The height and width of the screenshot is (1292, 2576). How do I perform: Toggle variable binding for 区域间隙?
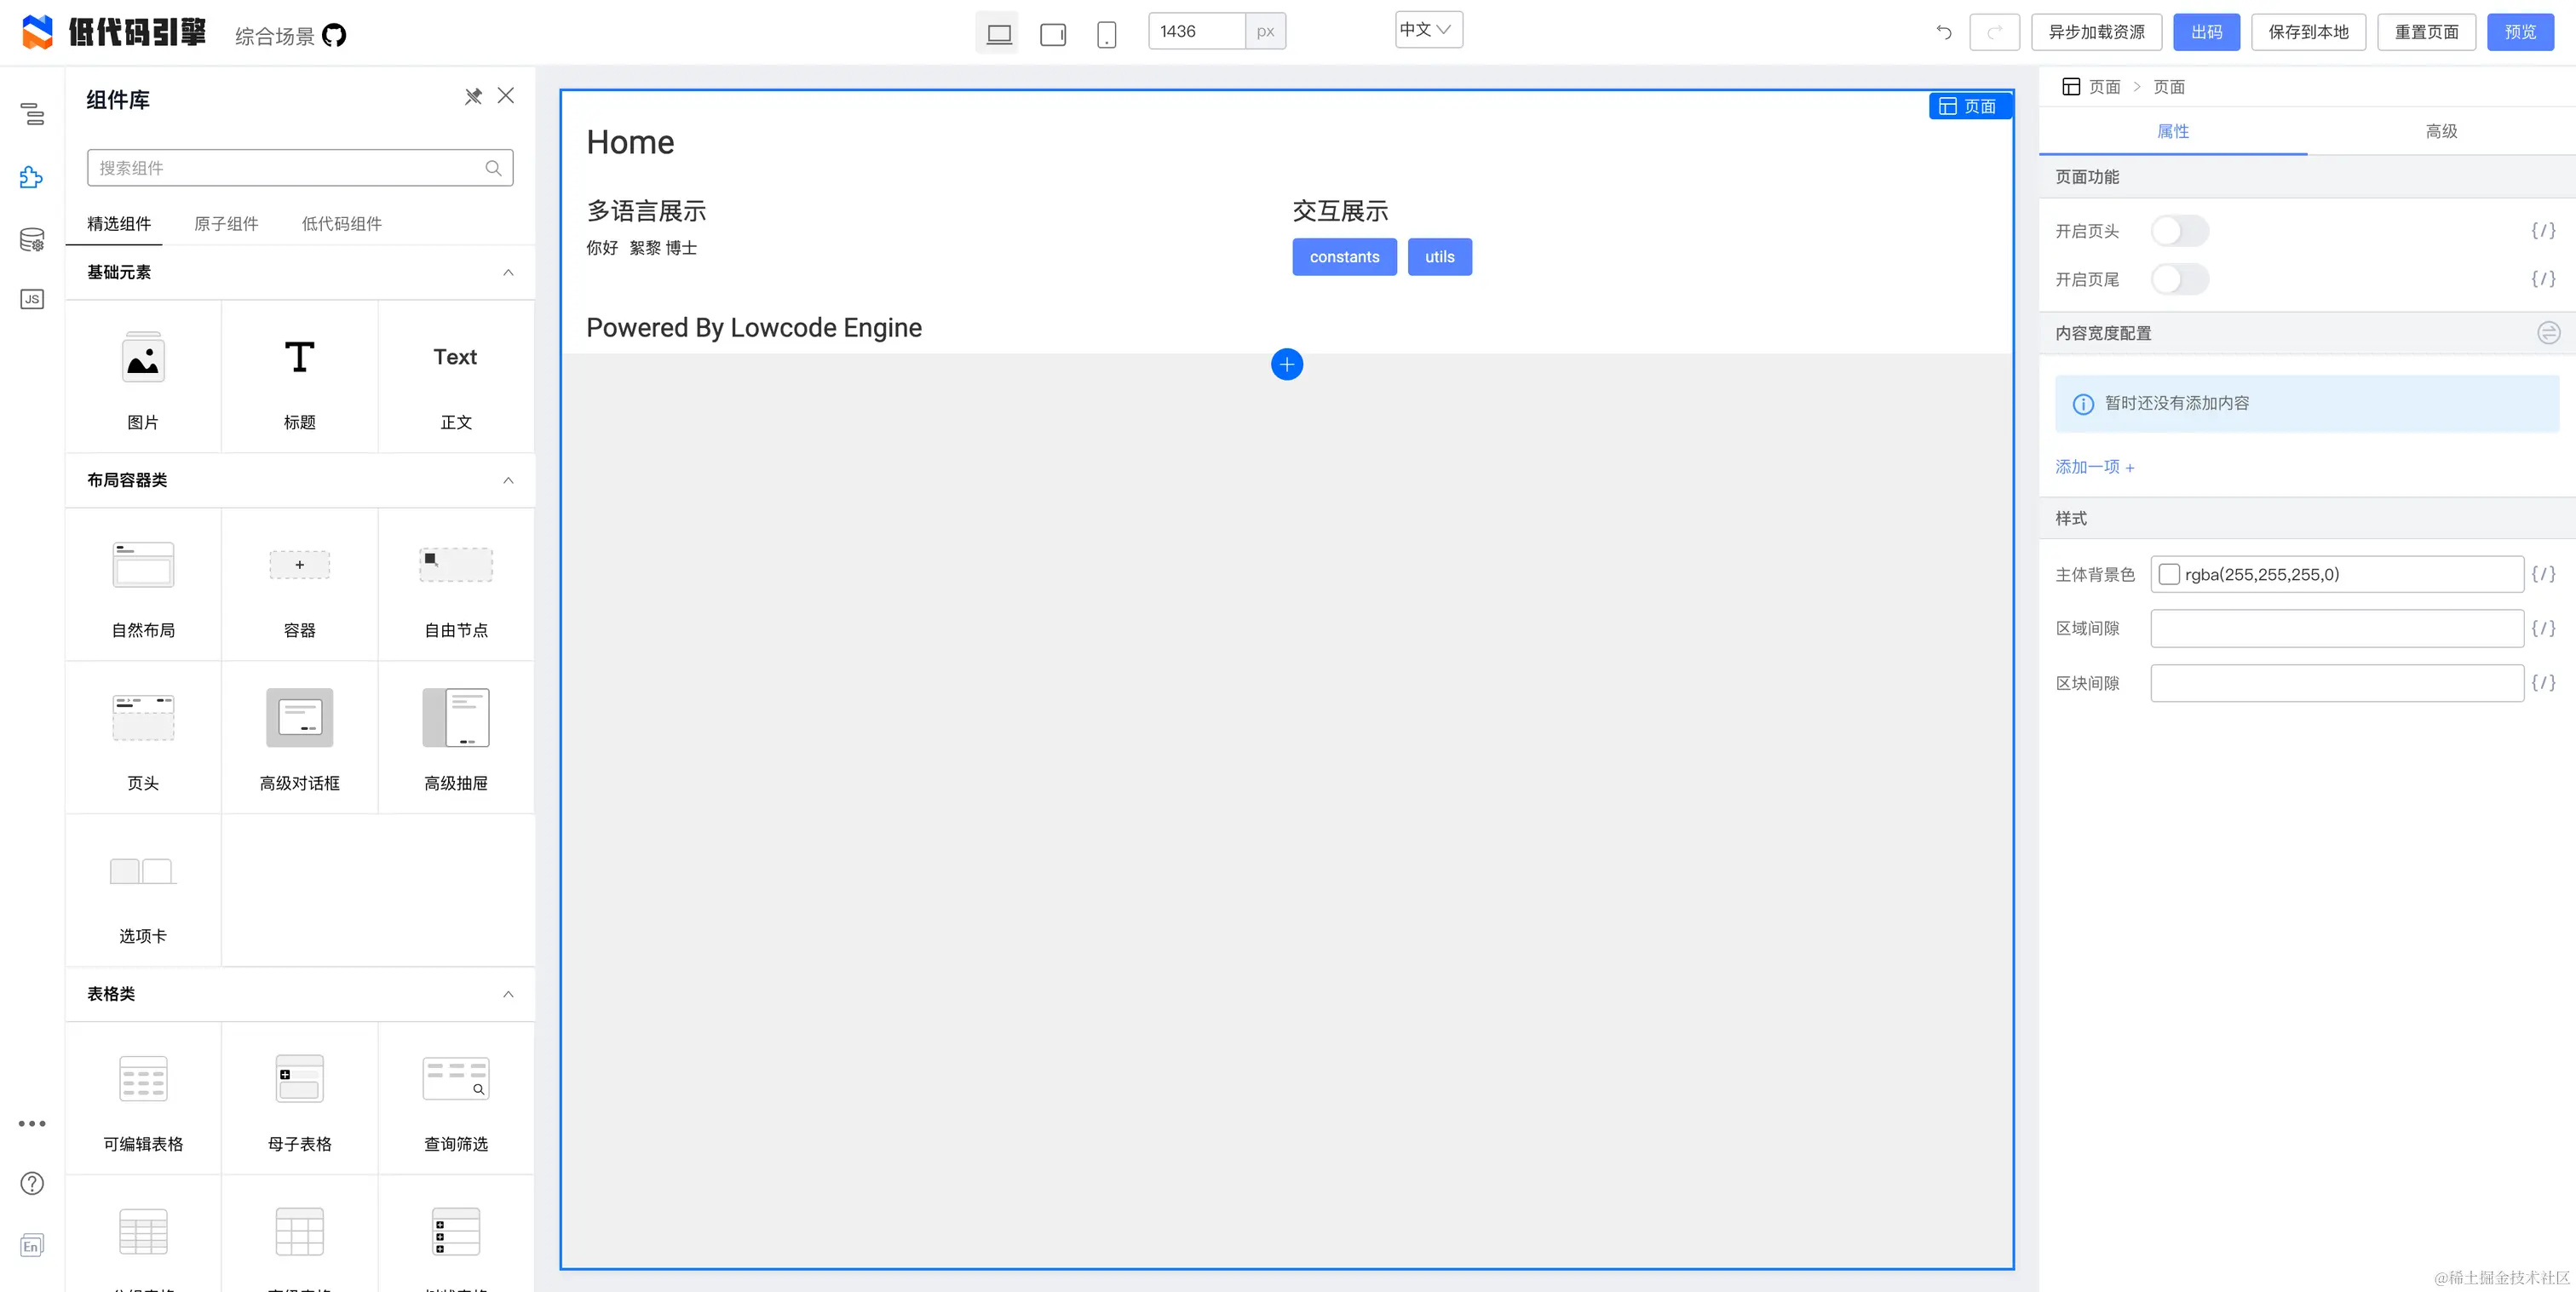[2543, 628]
